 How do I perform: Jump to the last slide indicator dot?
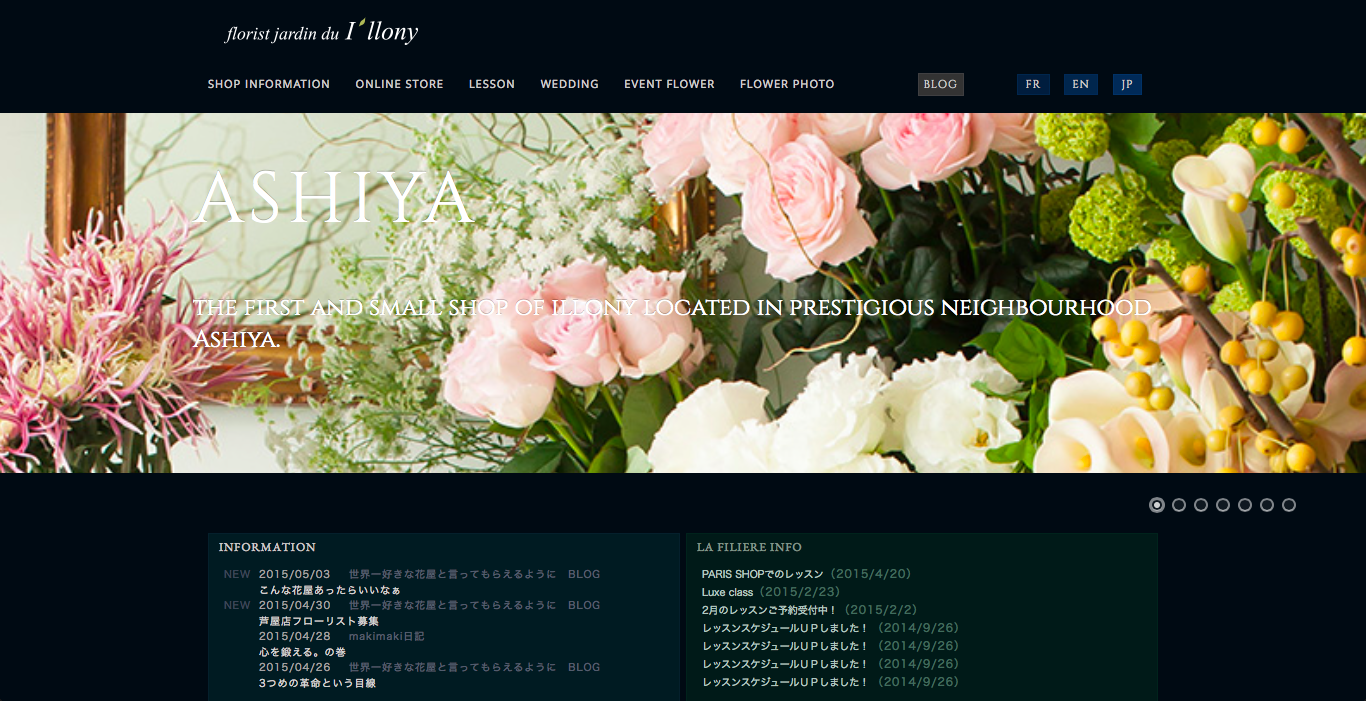(1289, 505)
